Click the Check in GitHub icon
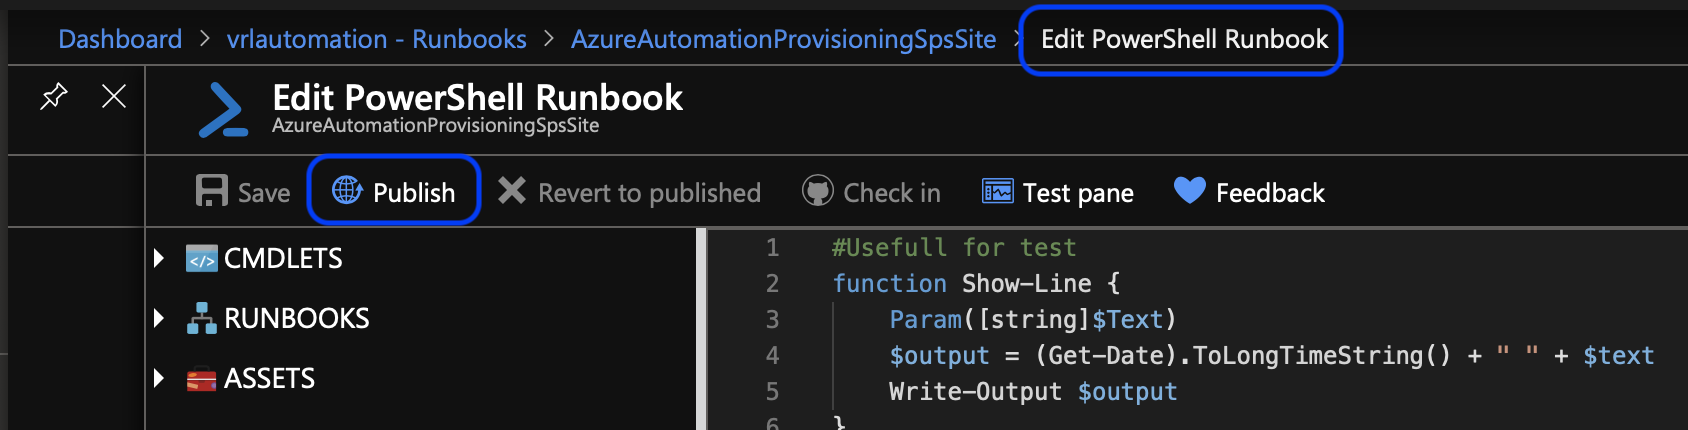 click(x=818, y=191)
